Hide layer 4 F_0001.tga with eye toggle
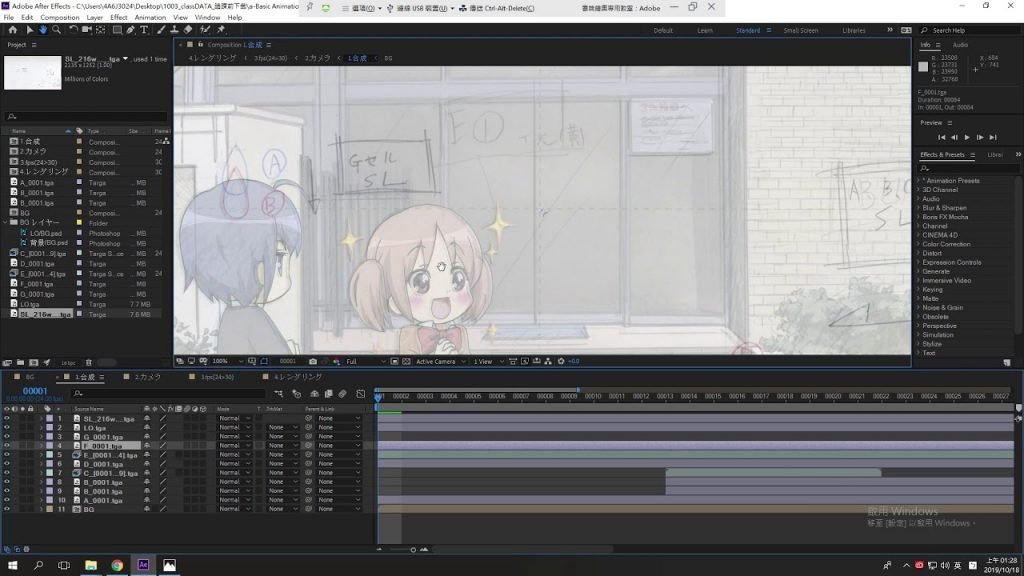 coord(7,446)
